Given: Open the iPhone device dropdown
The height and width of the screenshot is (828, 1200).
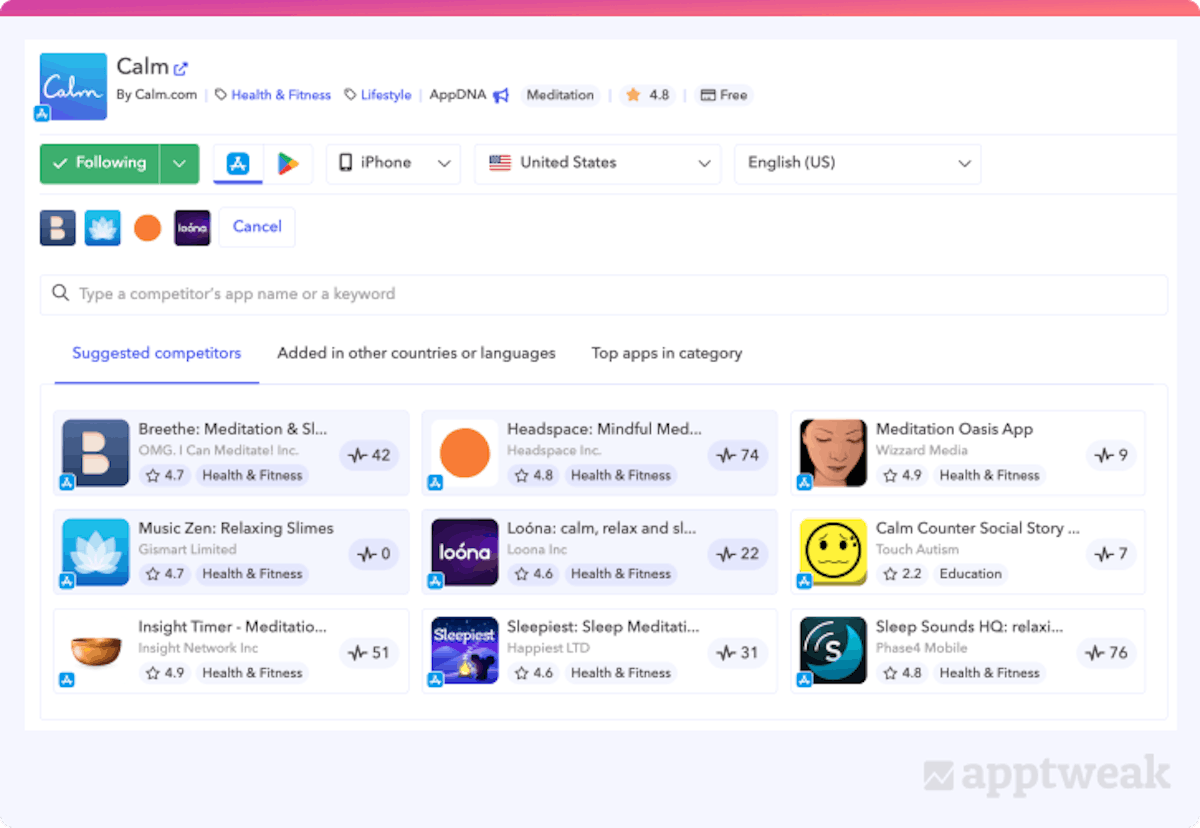Looking at the screenshot, I should pyautogui.click(x=393, y=164).
